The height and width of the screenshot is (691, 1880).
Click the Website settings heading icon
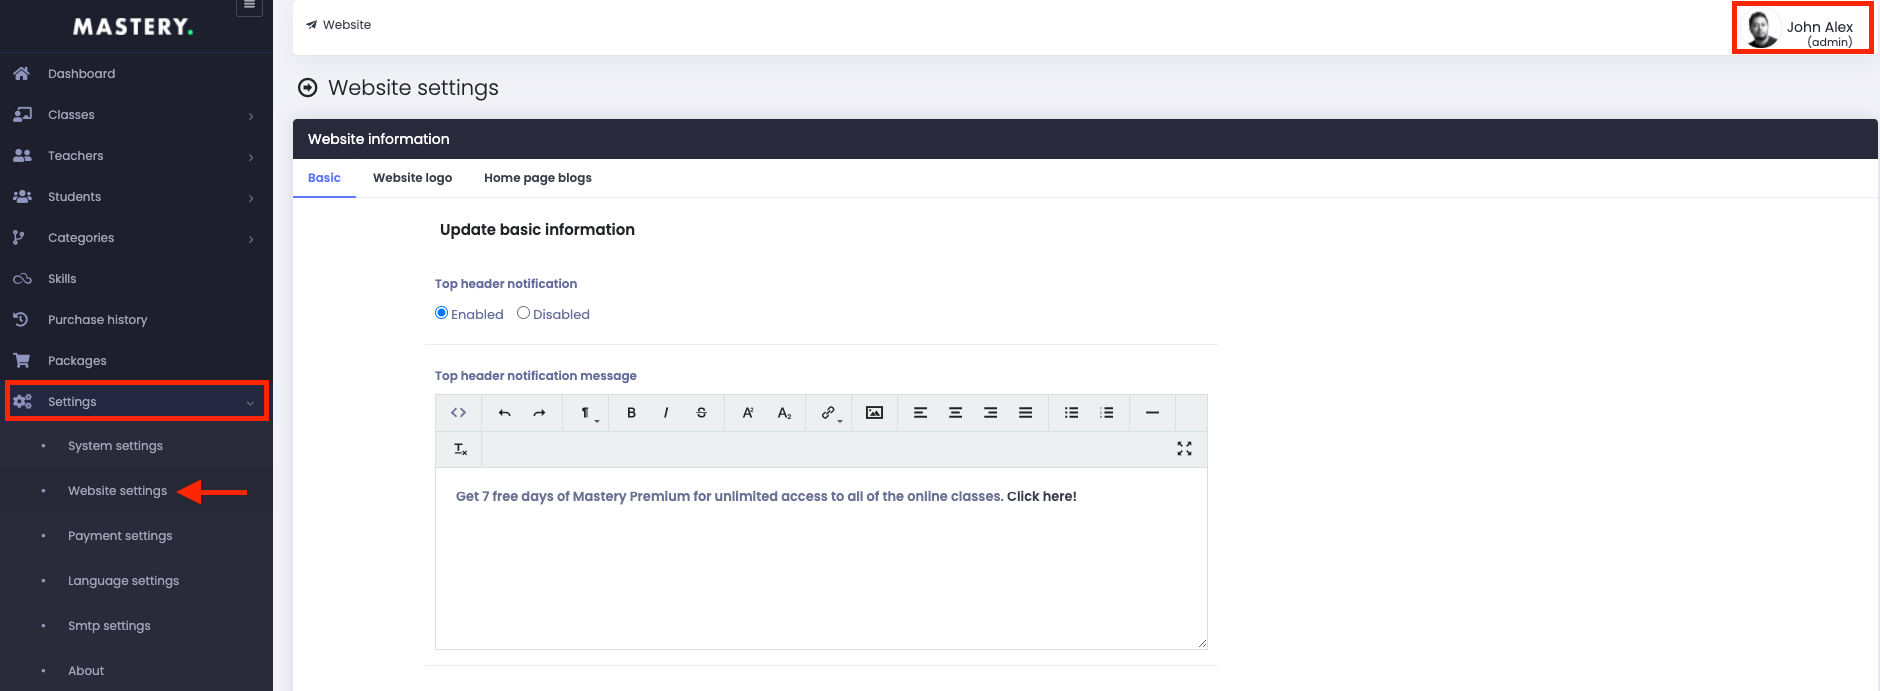308,88
